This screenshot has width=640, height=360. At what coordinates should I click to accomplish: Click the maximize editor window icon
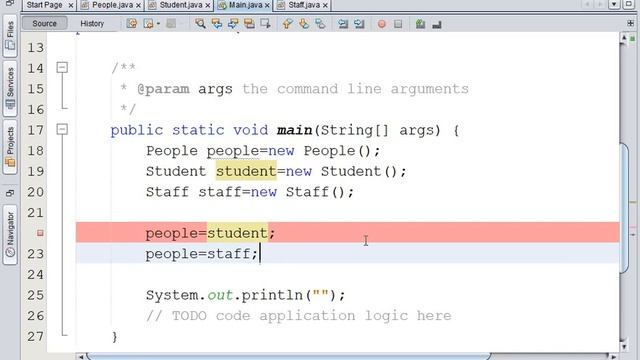tap(629, 4)
